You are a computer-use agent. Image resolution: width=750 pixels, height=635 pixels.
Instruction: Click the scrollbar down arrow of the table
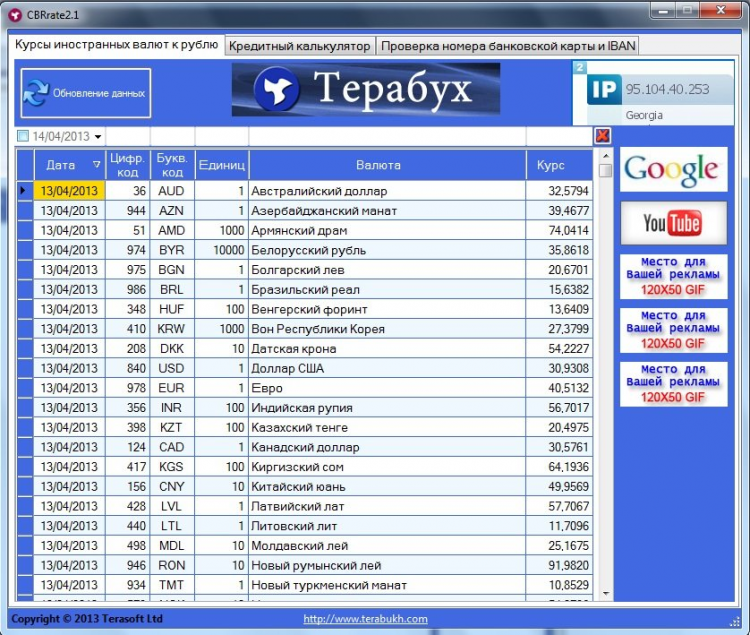click(x=606, y=594)
